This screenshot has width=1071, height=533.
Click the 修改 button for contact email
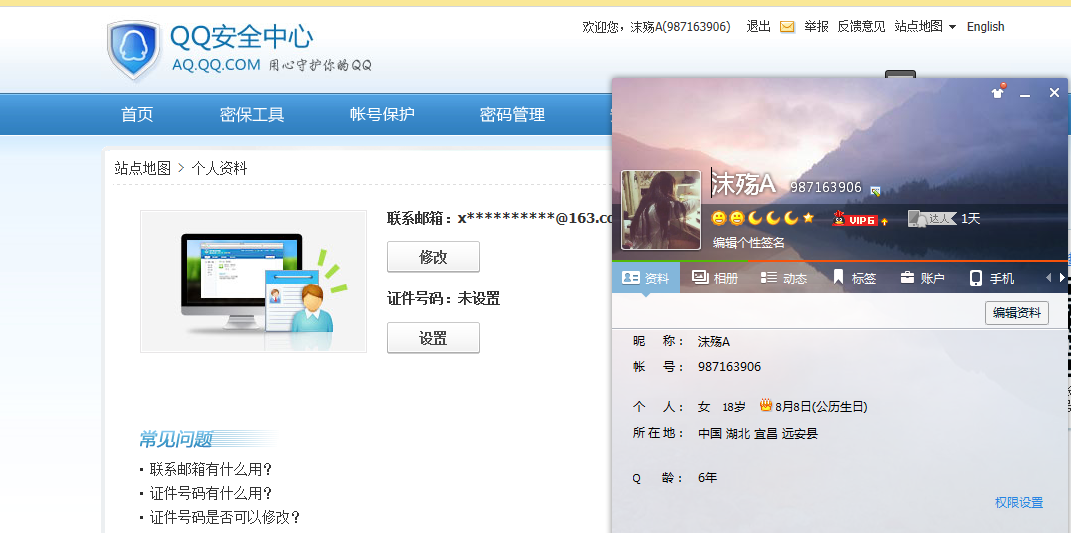pyautogui.click(x=433, y=257)
